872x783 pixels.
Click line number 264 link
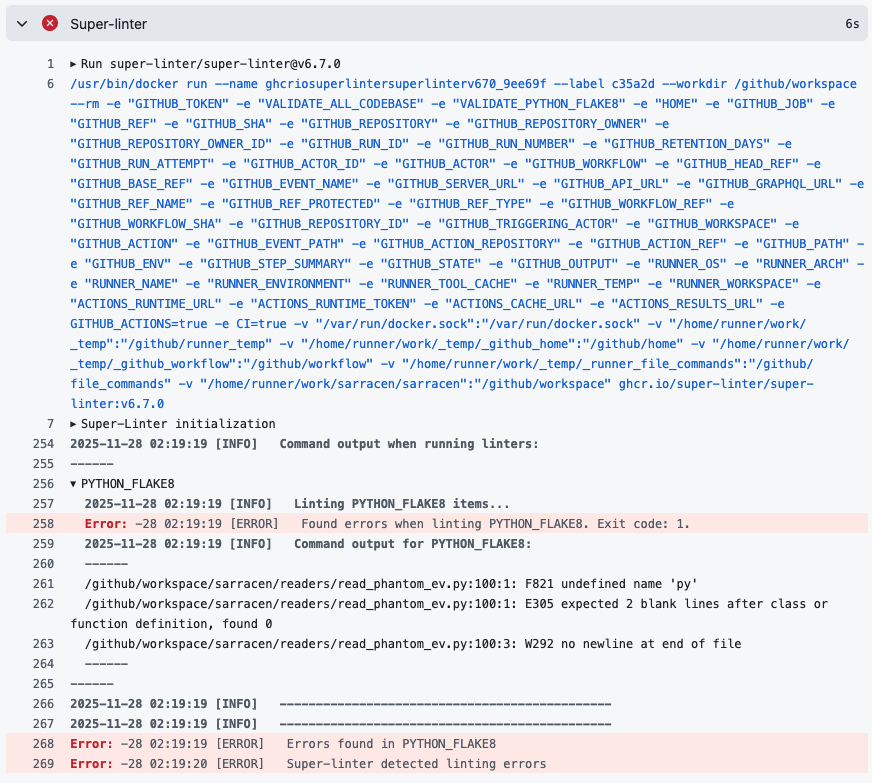(43, 665)
